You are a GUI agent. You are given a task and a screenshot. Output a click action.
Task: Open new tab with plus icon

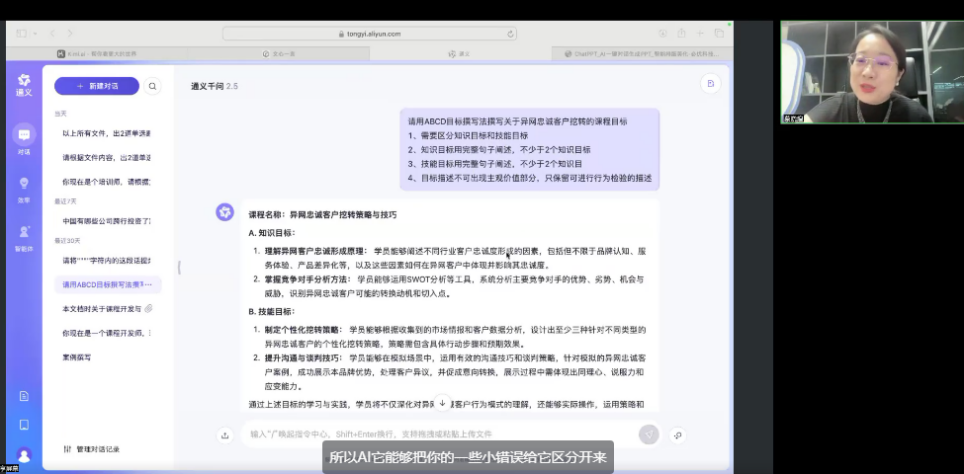coord(700,33)
